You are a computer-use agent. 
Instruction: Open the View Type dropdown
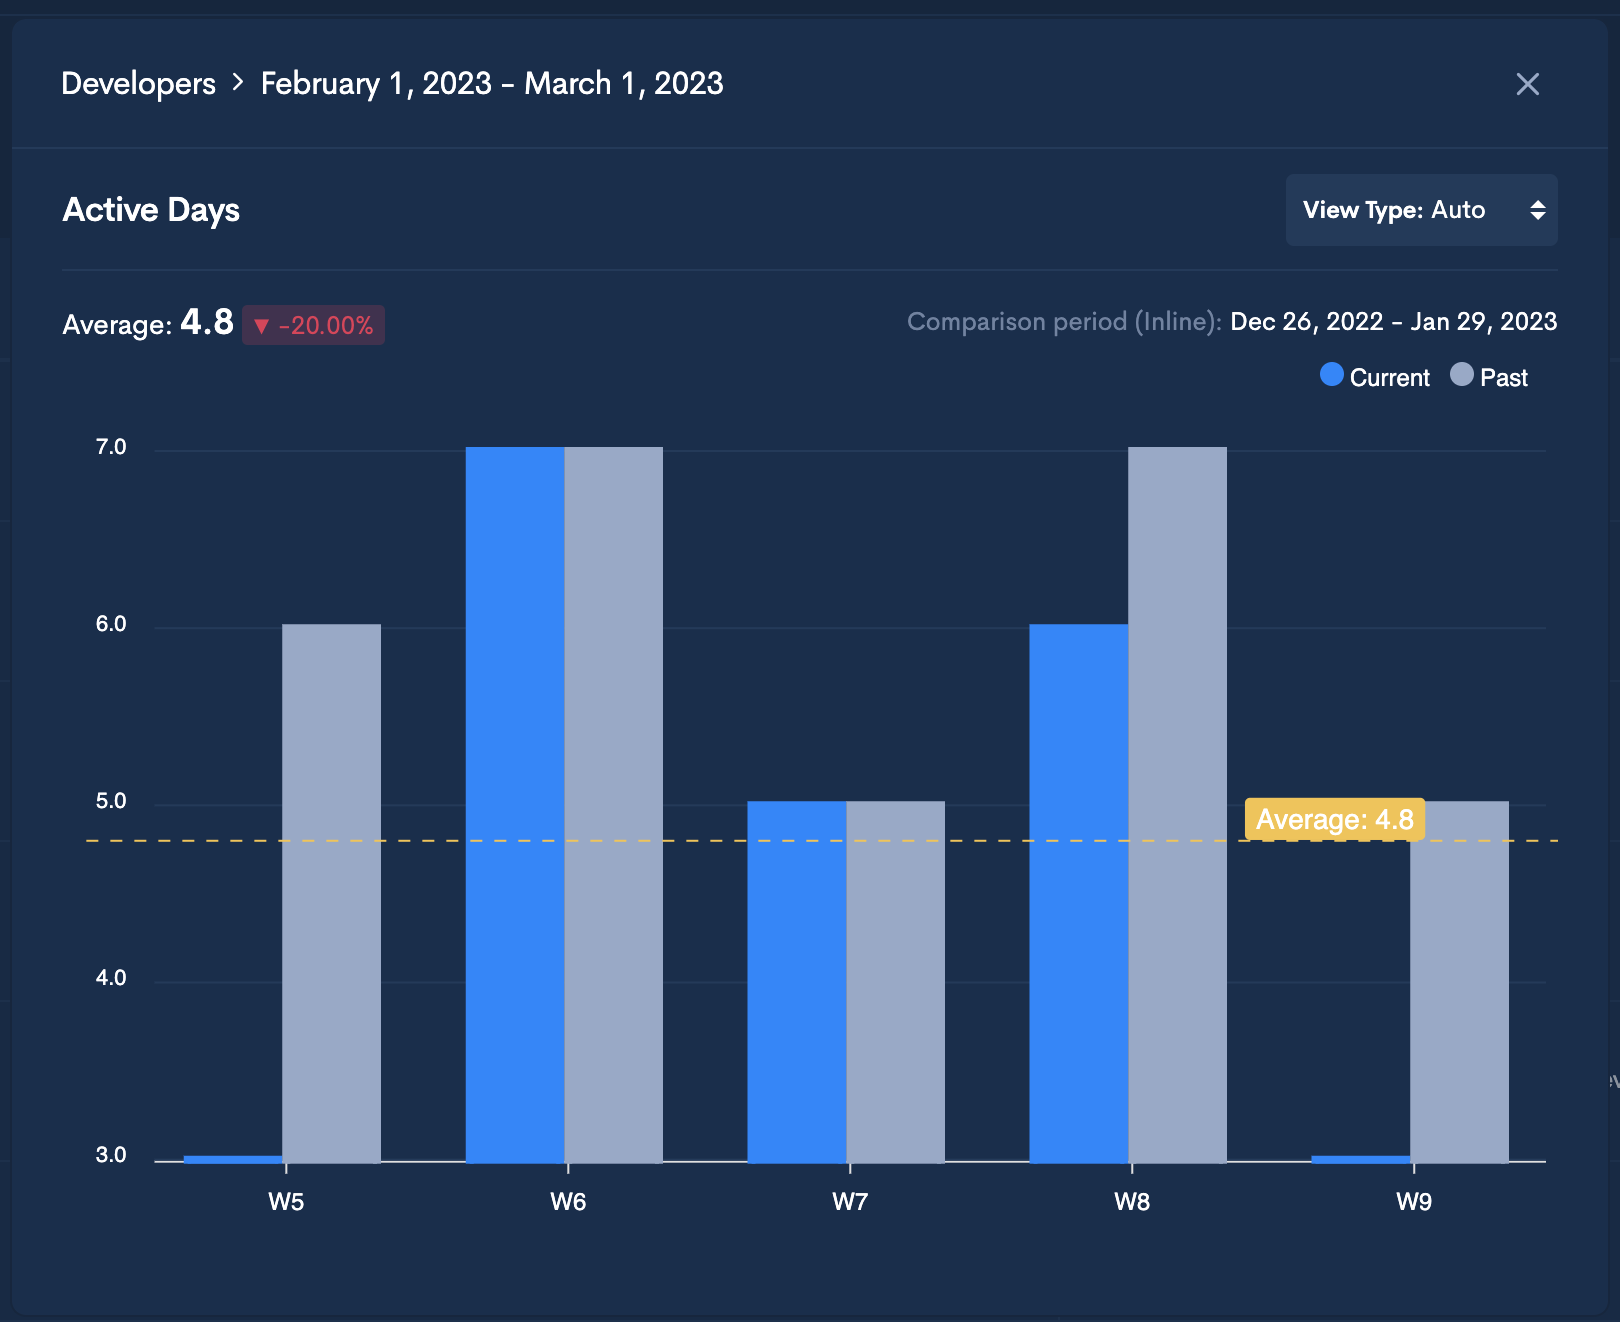tap(1421, 210)
